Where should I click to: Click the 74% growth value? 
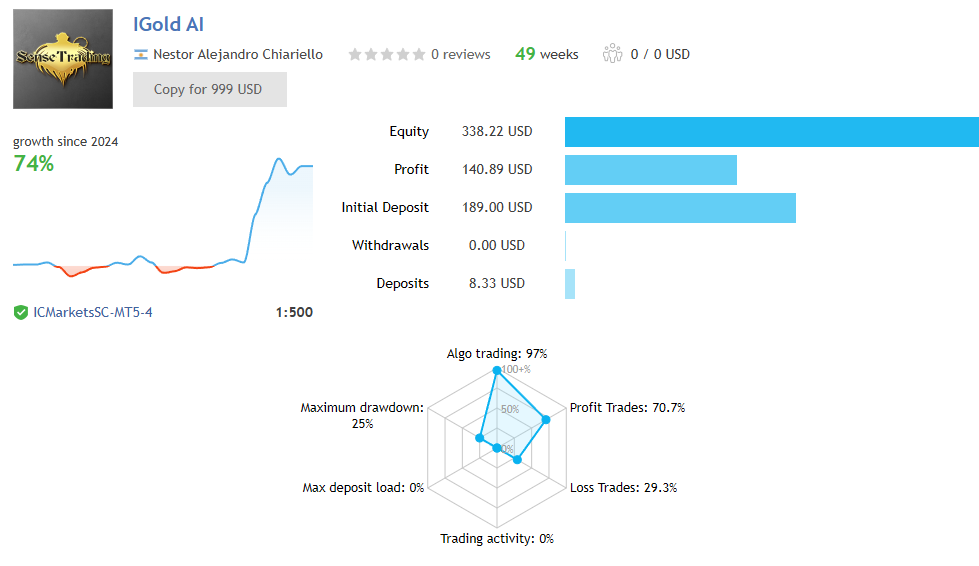point(33,163)
